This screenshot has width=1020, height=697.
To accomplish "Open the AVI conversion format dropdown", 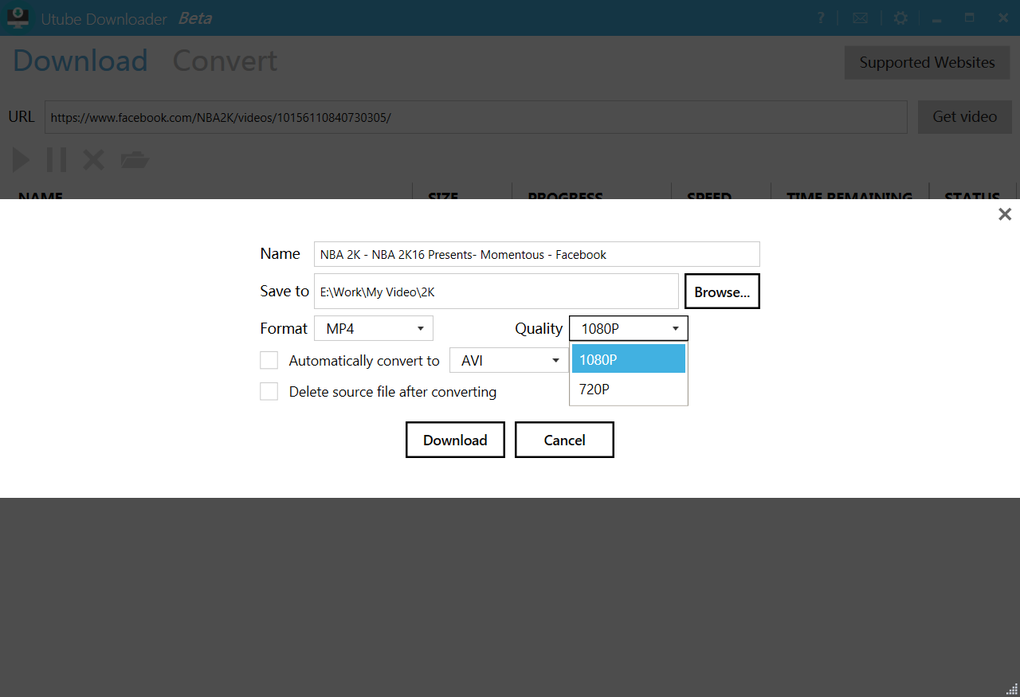I will pos(509,360).
